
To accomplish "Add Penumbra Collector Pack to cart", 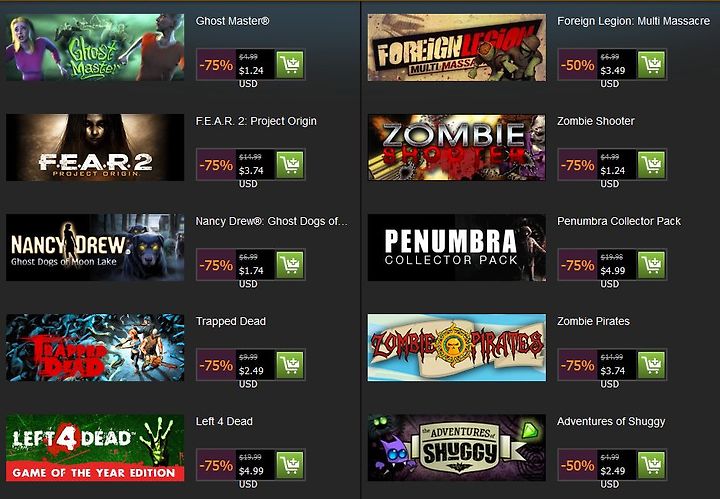I will tap(651, 265).
